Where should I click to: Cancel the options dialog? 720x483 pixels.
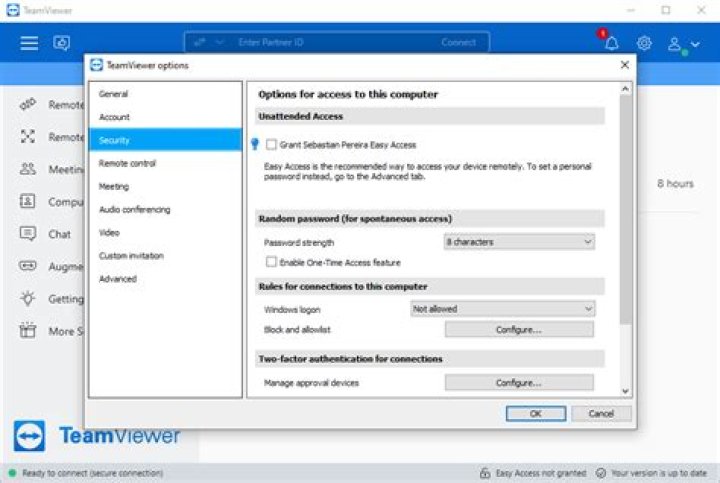(x=601, y=413)
